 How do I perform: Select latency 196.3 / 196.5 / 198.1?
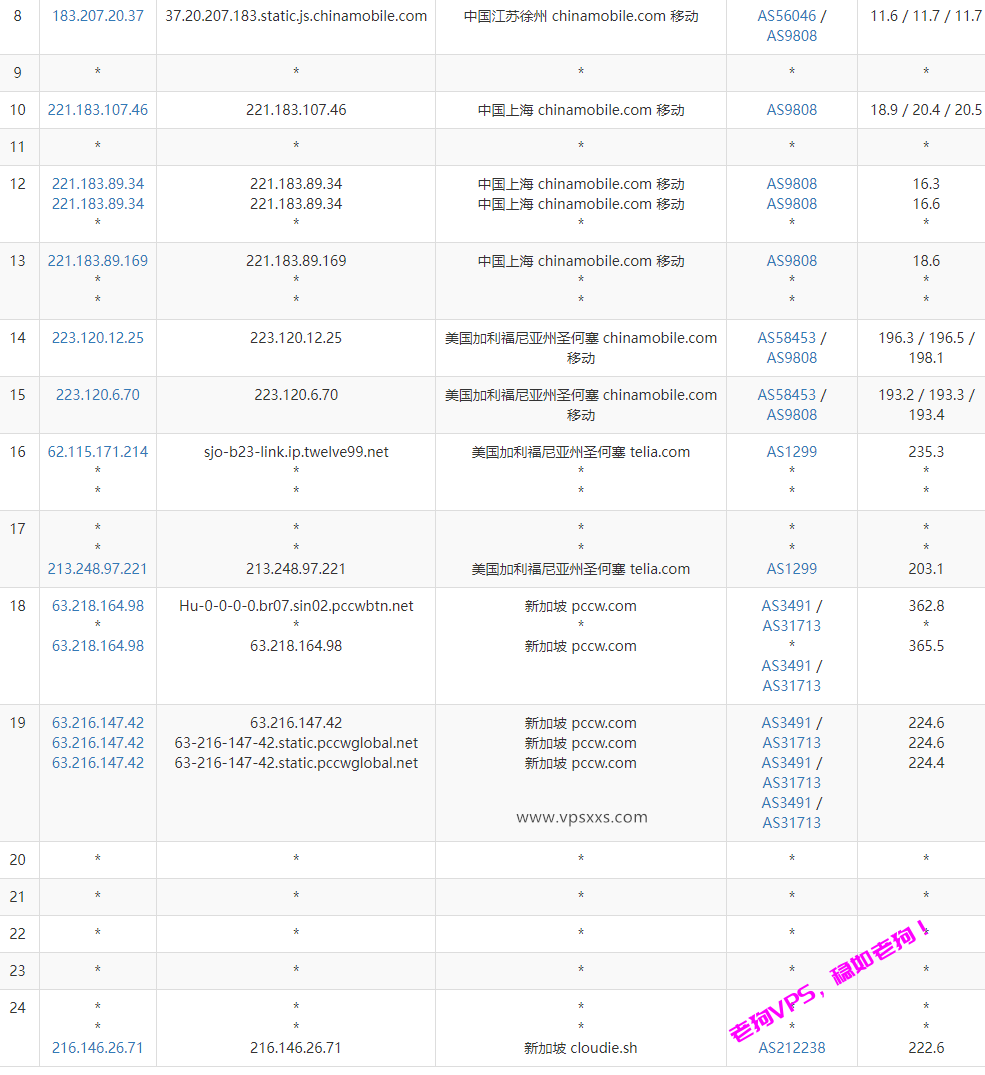pos(926,348)
